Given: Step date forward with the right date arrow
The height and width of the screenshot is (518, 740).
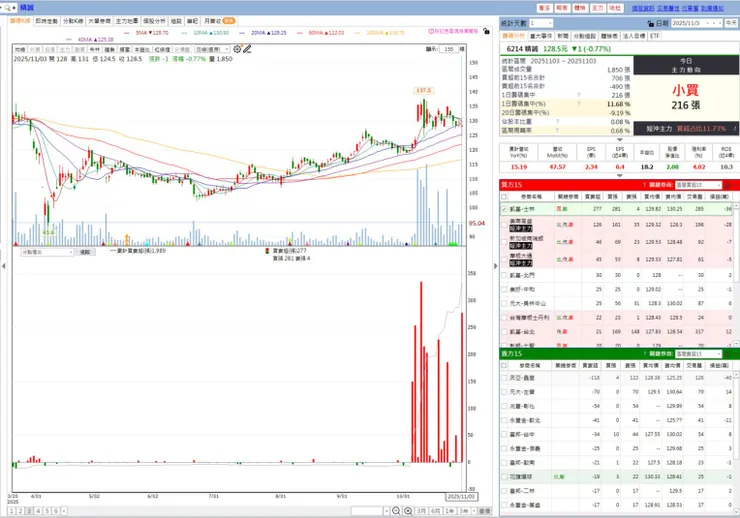Looking at the screenshot, I should point(720,23).
